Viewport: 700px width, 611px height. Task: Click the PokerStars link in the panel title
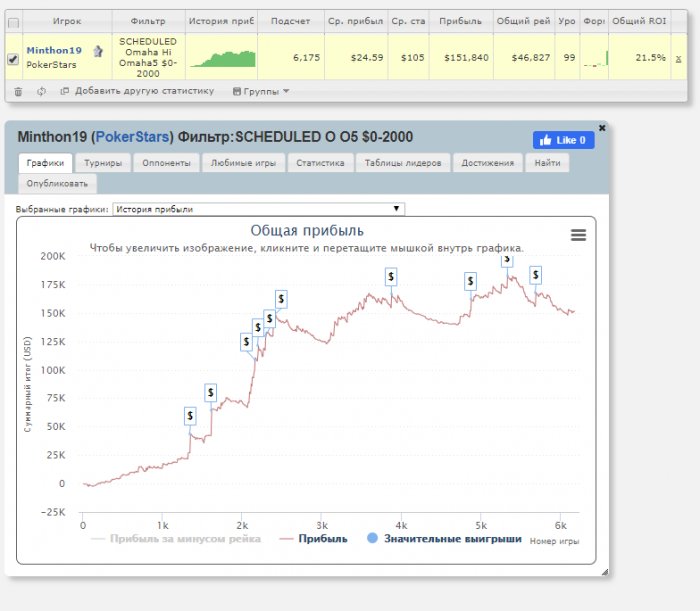point(132,137)
